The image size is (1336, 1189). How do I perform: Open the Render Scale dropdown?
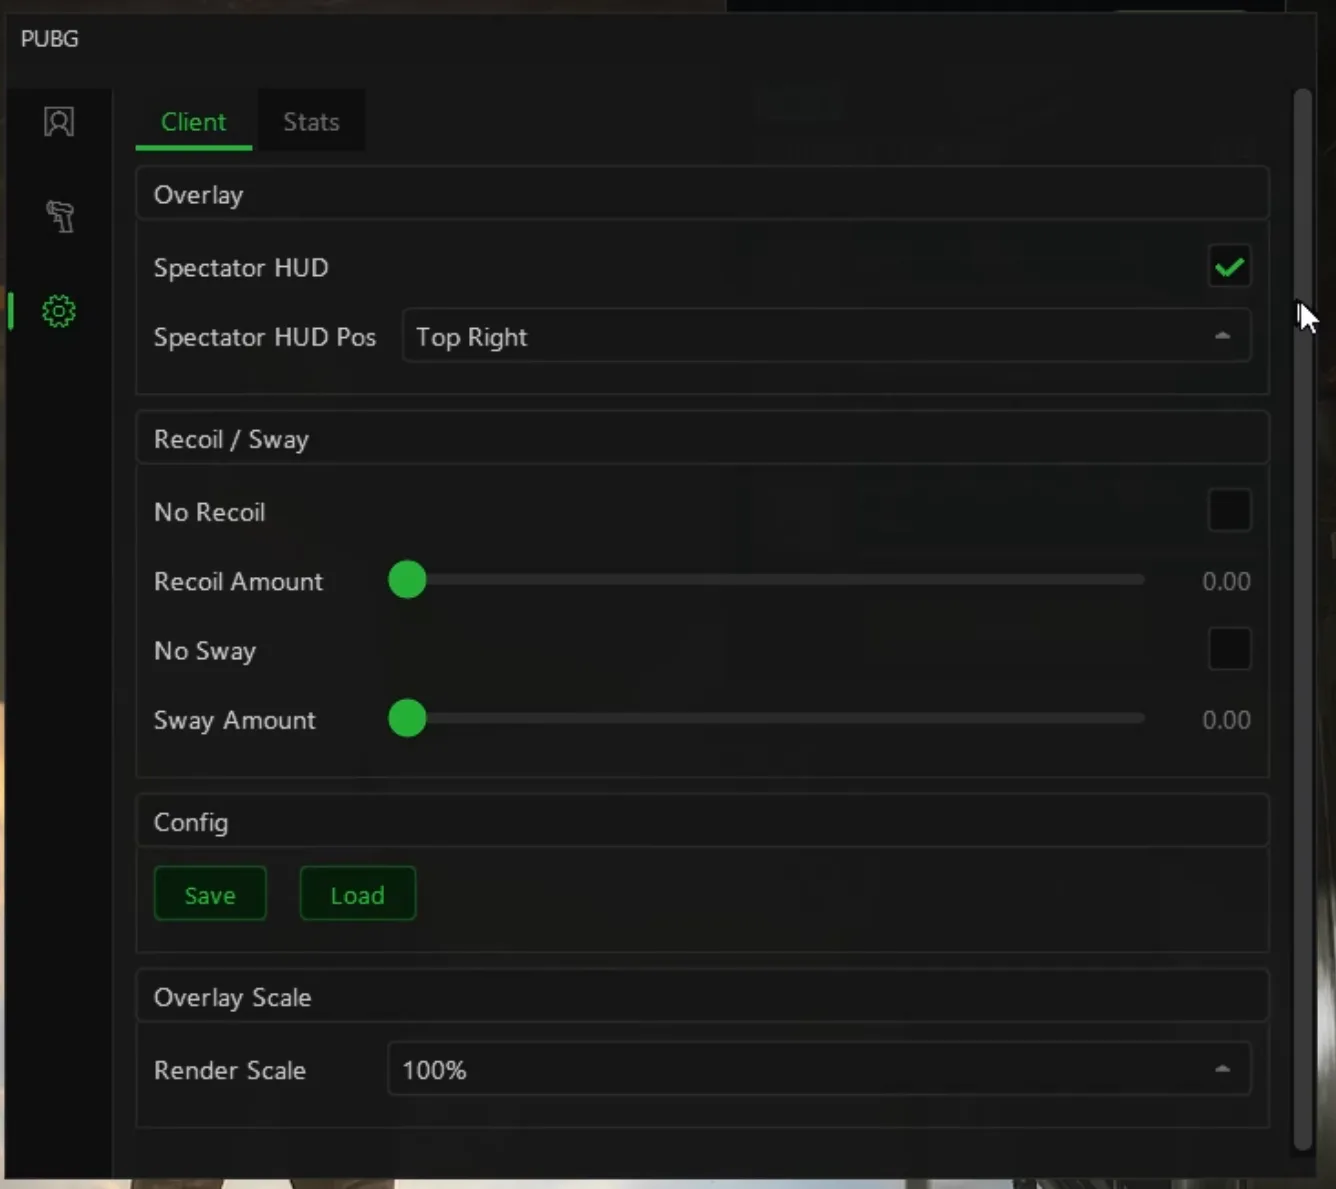pos(819,1069)
